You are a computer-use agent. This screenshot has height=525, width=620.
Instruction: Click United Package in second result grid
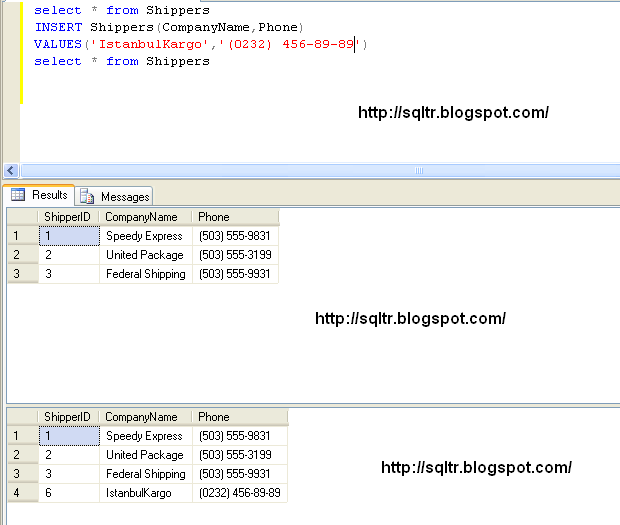click(146, 455)
